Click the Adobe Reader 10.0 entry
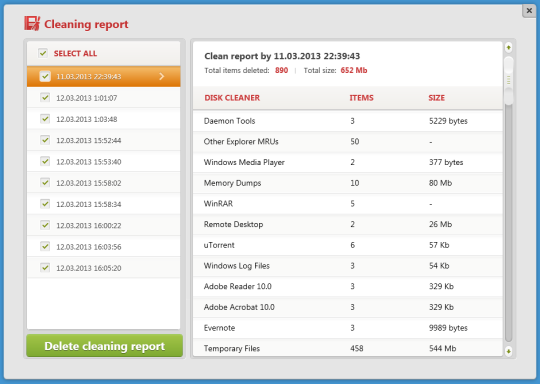The image size is (540, 384). point(348,286)
